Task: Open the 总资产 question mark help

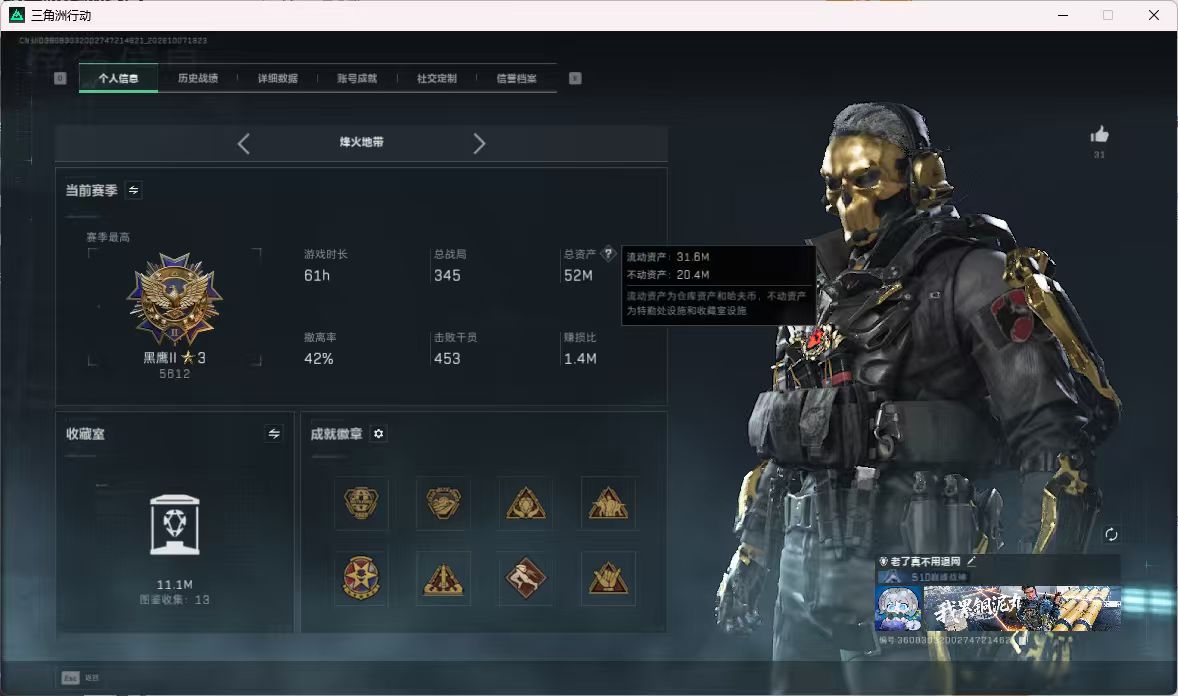Action: tap(609, 254)
